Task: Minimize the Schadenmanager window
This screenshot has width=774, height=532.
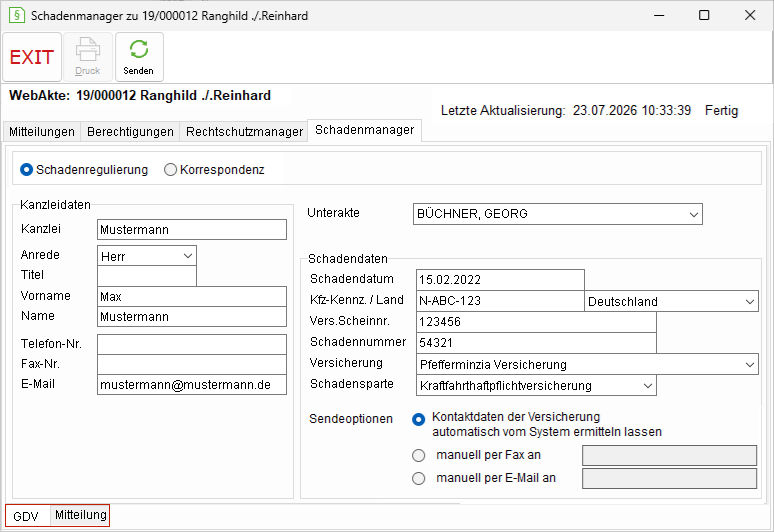Action: (659, 15)
